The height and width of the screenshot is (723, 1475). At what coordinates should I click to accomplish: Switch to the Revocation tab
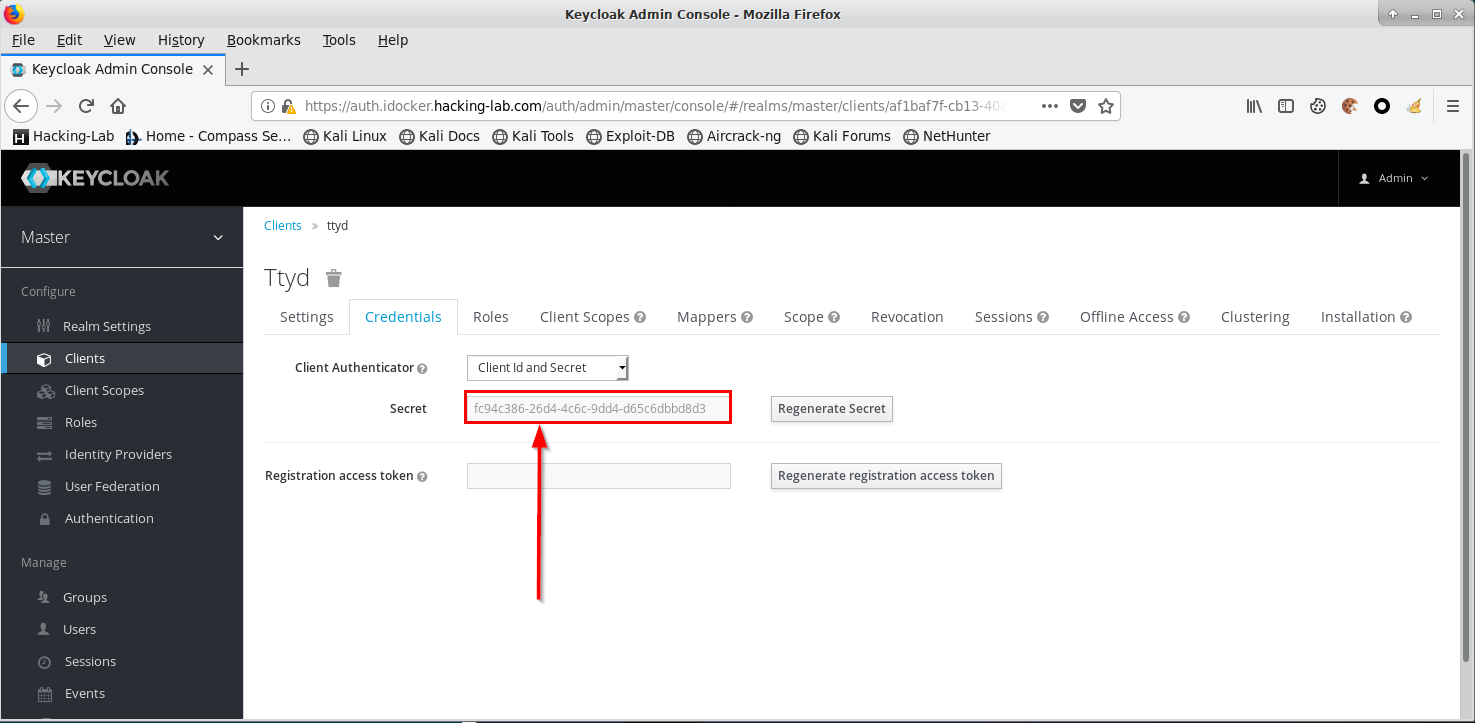907,317
